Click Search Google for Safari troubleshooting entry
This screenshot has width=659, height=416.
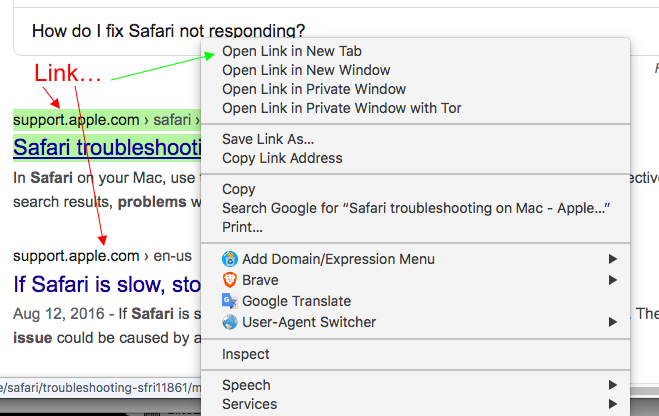pyautogui.click(x=416, y=208)
